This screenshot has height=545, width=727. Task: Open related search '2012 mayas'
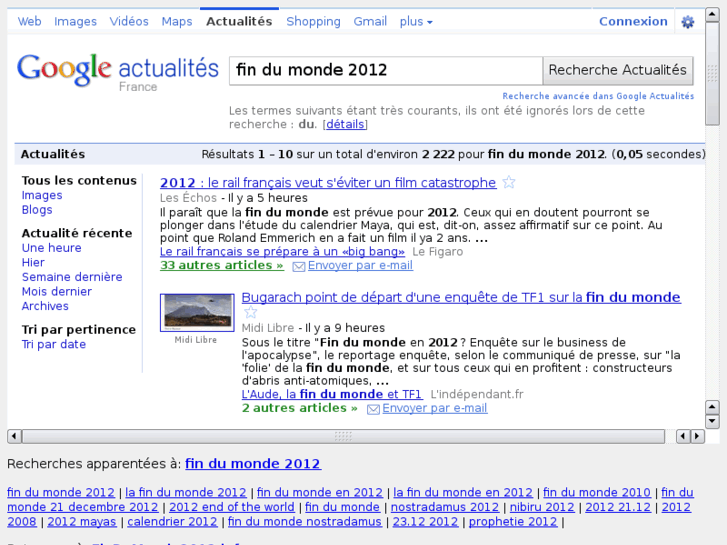[x=82, y=522]
